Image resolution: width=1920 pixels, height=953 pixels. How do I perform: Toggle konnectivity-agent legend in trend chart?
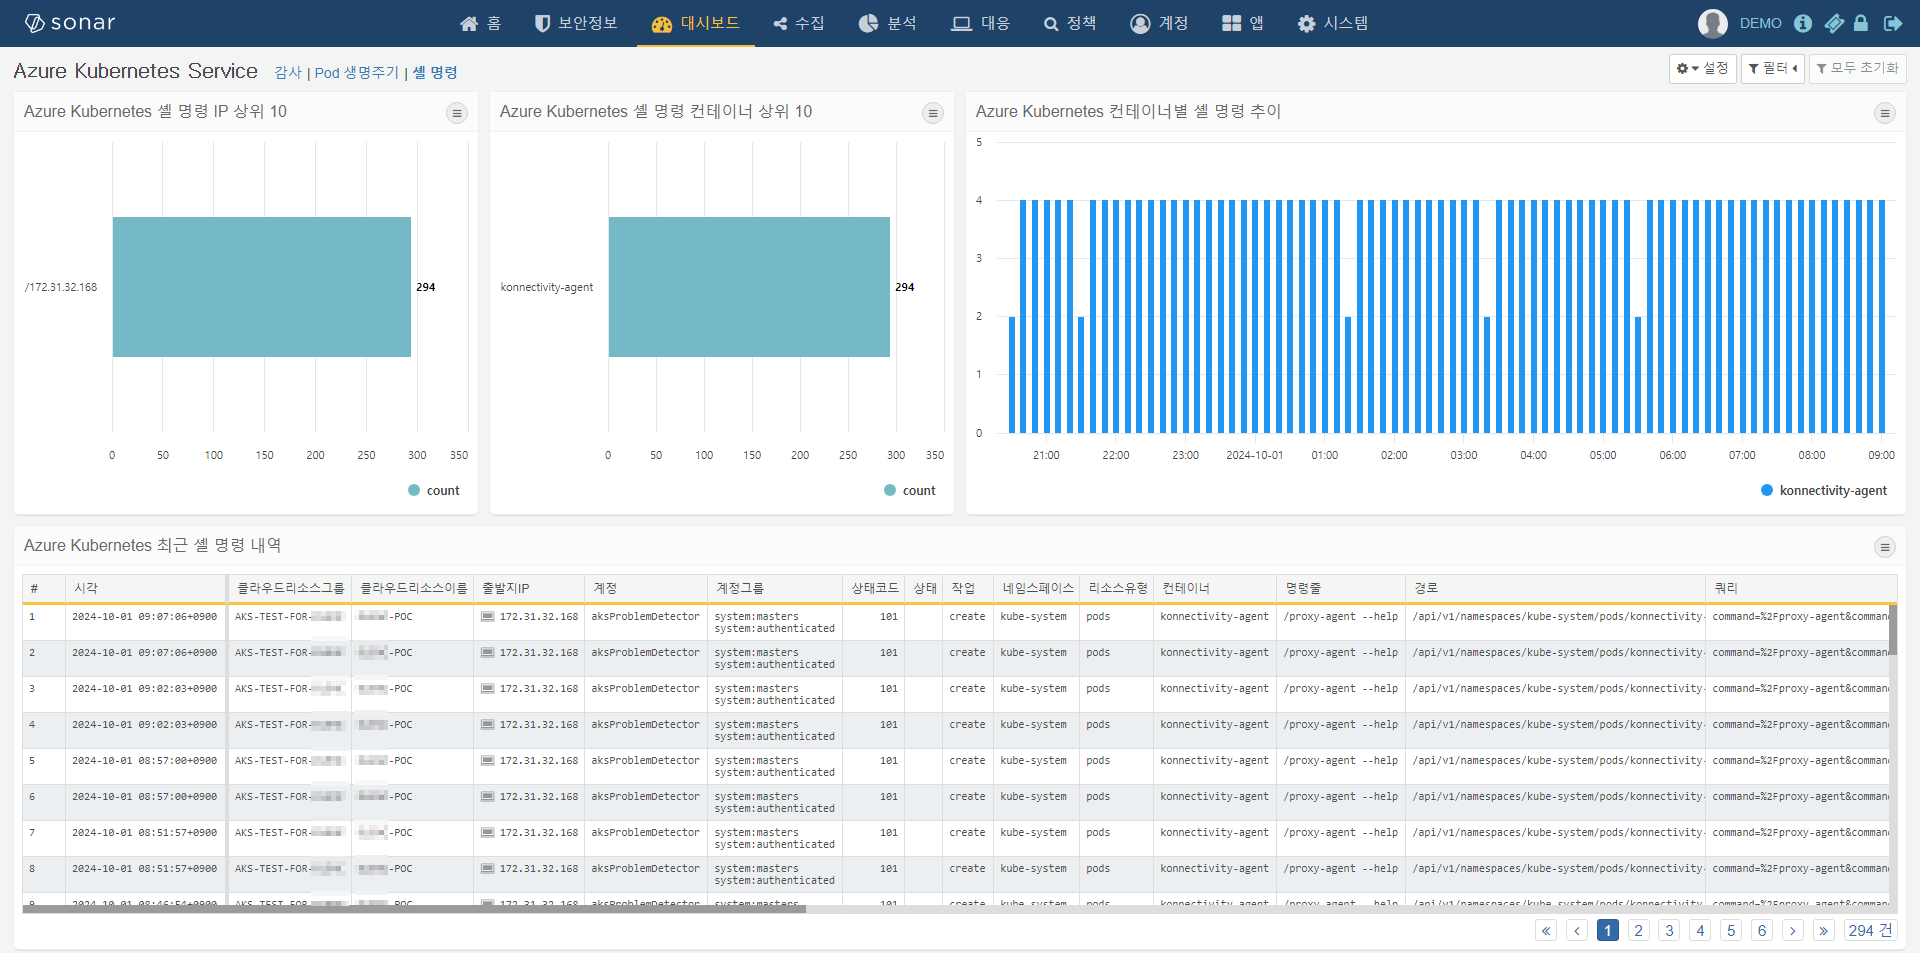[x=1824, y=490]
